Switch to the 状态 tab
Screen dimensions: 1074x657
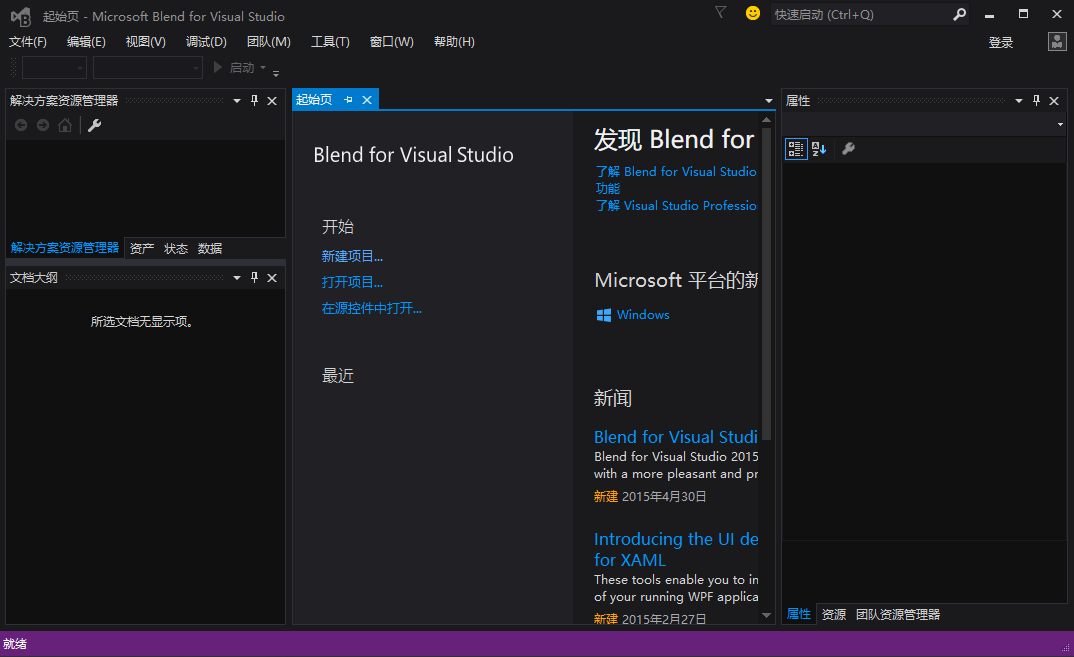pyautogui.click(x=176, y=248)
